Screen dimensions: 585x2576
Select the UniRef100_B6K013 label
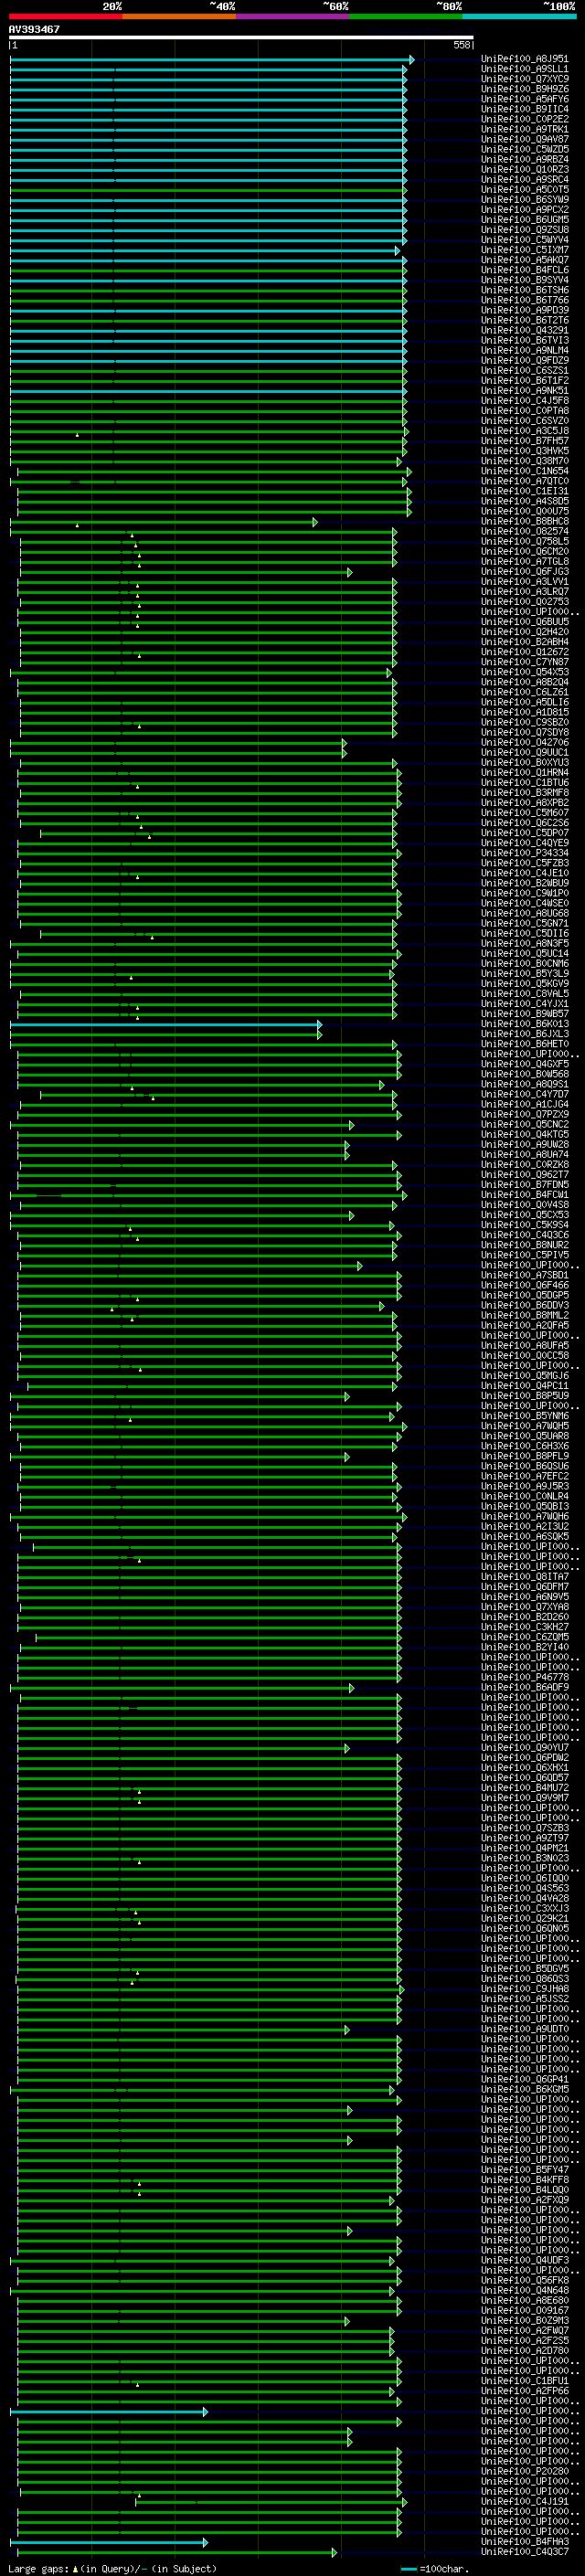tap(525, 1024)
